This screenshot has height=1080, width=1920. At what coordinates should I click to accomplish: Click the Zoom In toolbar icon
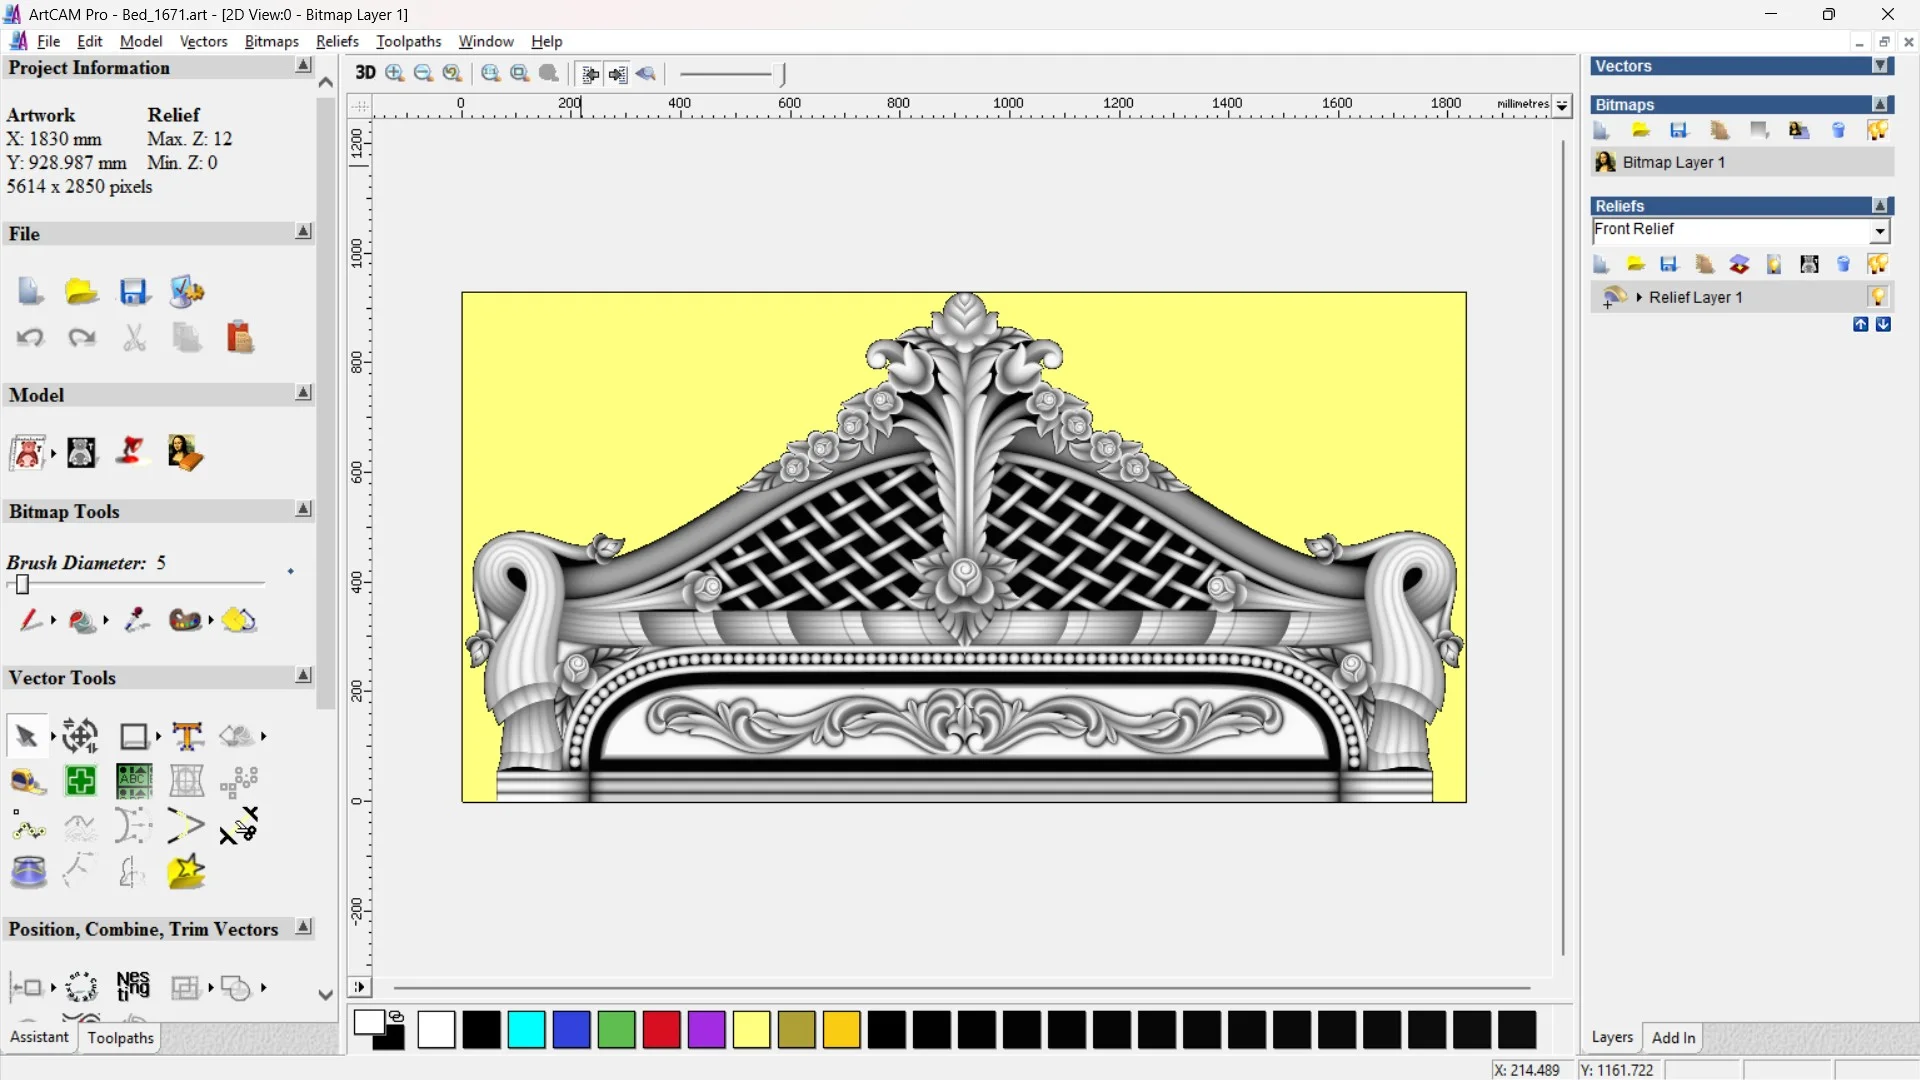tap(395, 73)
